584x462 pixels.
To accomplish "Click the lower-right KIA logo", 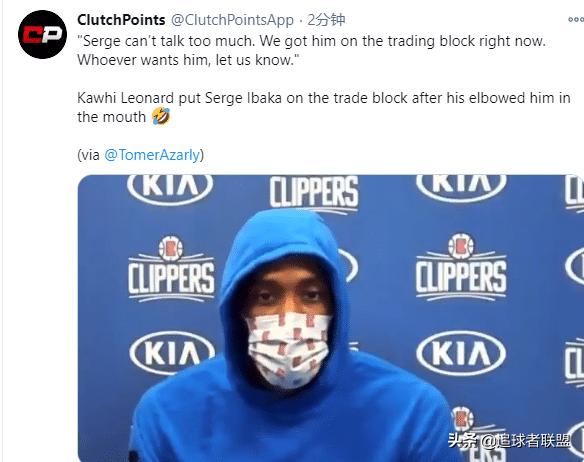I will [x=461, y=353].
